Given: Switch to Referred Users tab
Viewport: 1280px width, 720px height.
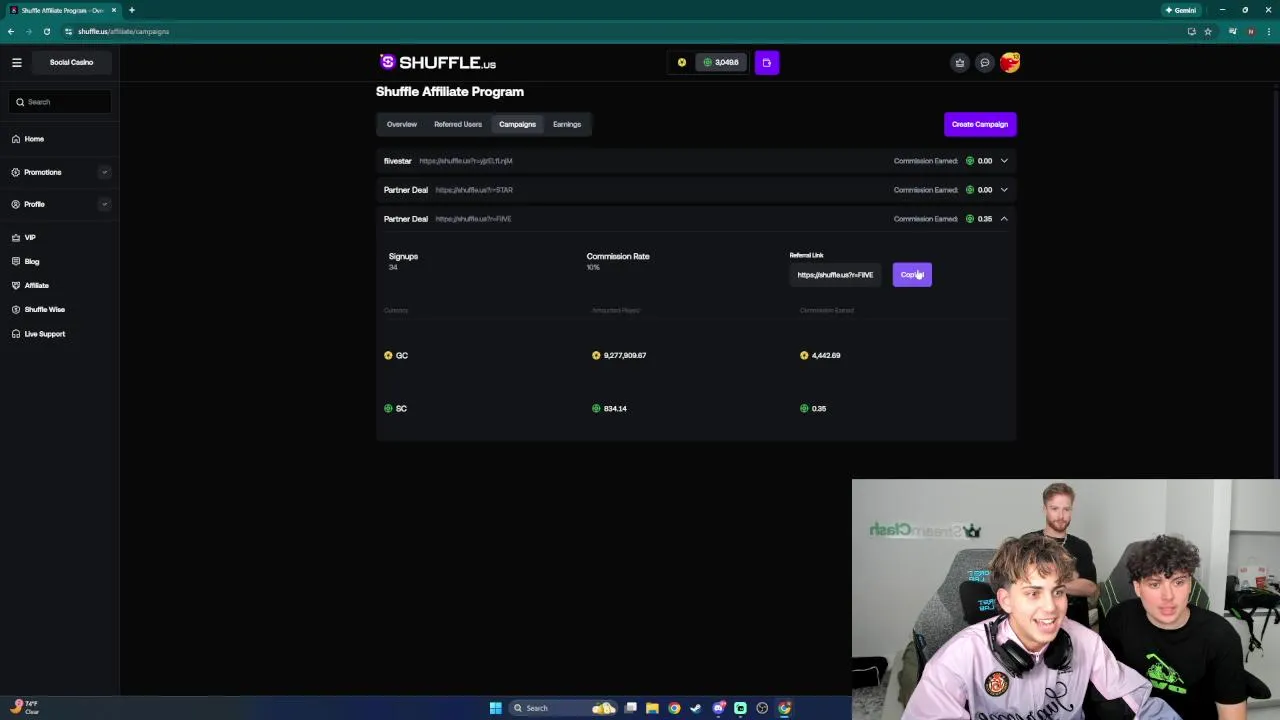Looking at the screenshot, I should coord(458,124).
